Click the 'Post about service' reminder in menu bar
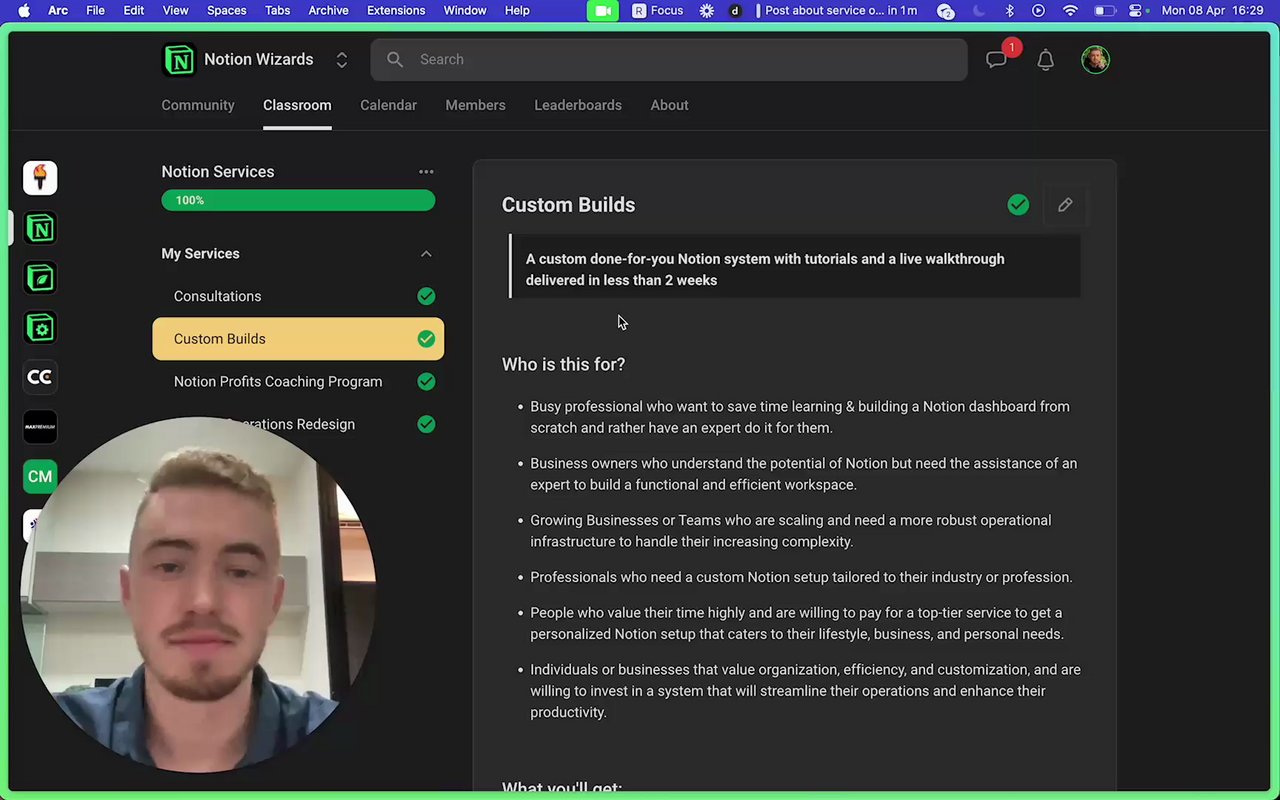The width and height of the screenshot is (1280, 800). pyautogui.click(x=837, y=11)
